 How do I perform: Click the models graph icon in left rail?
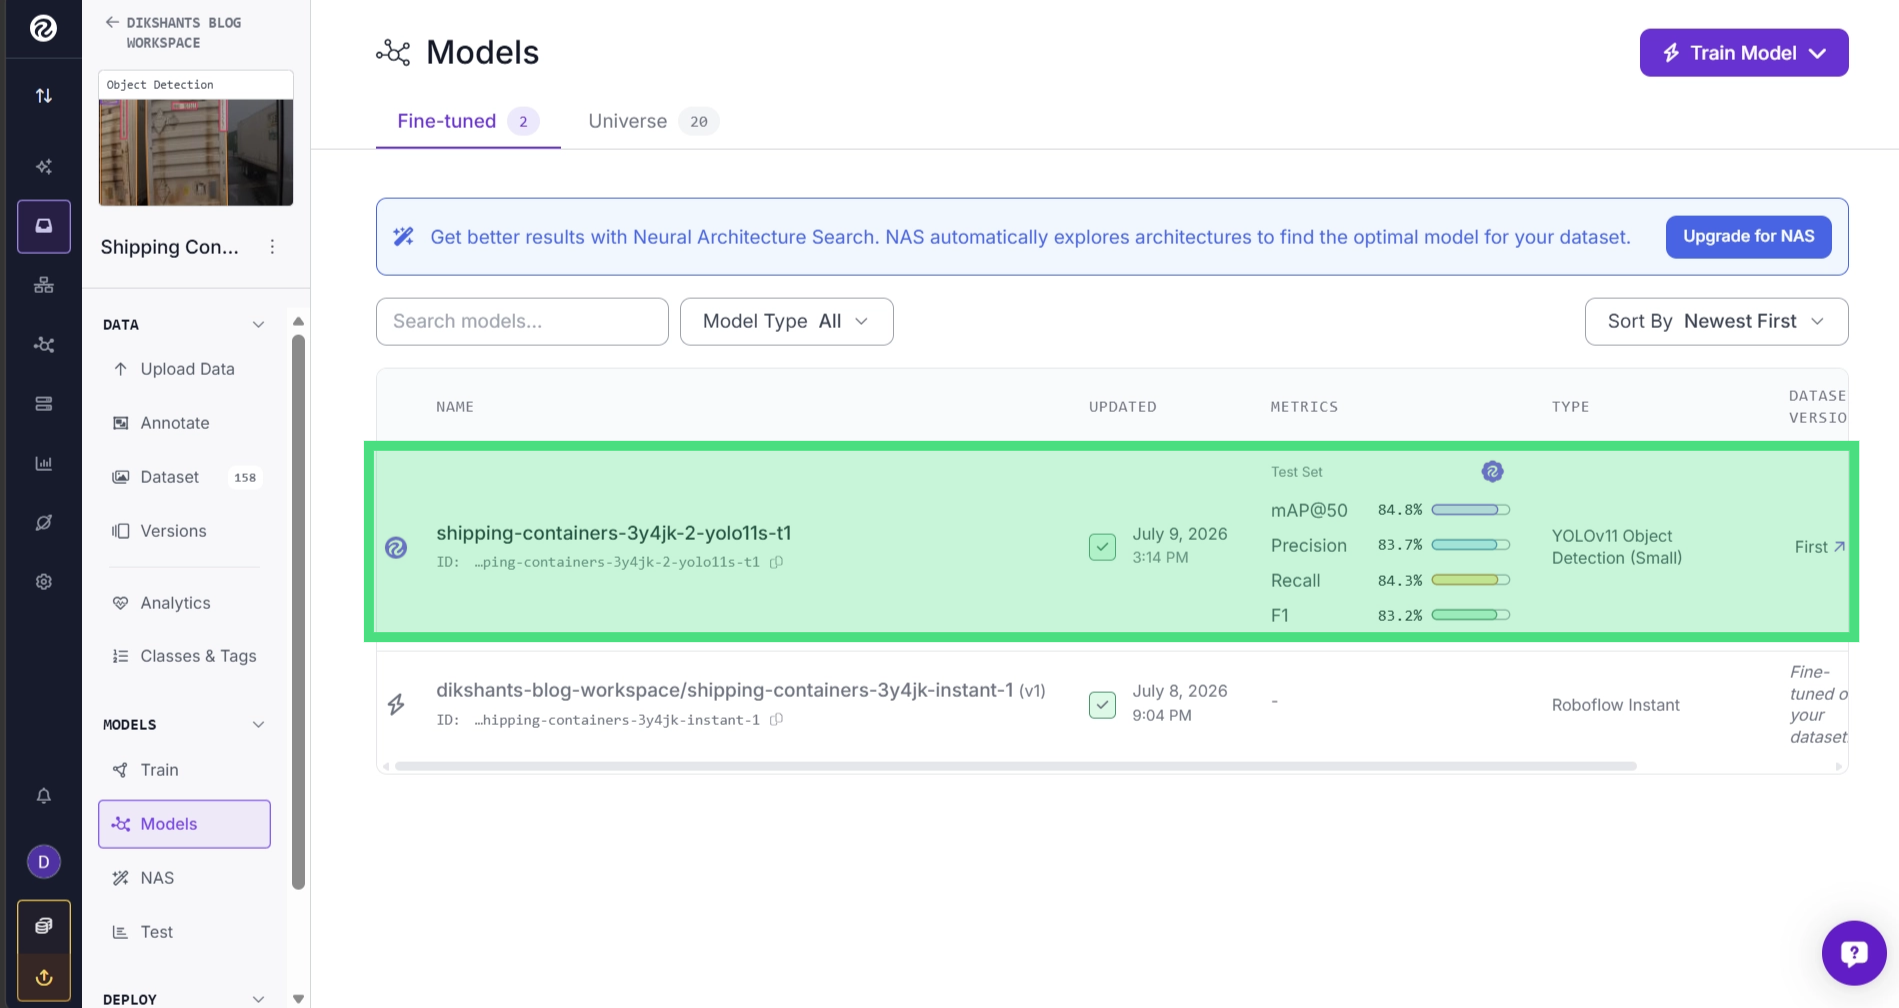pyautogui.click(x=44, y=345)
